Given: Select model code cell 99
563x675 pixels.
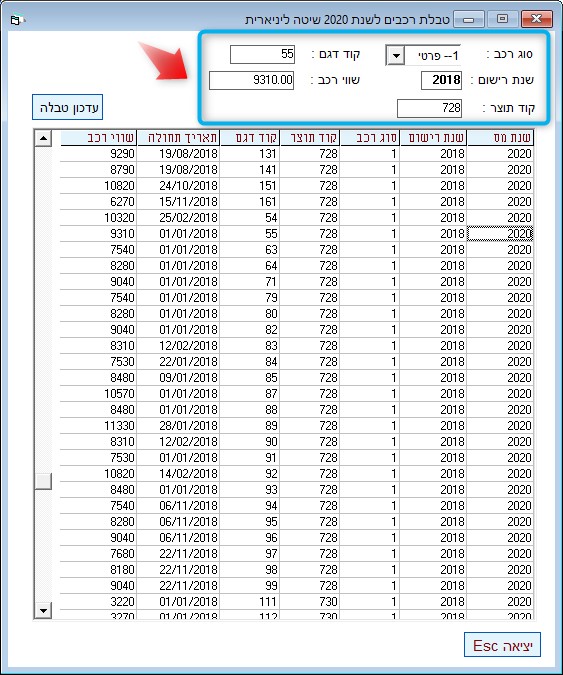Looking at the screenshot, I should coord(250,585).
